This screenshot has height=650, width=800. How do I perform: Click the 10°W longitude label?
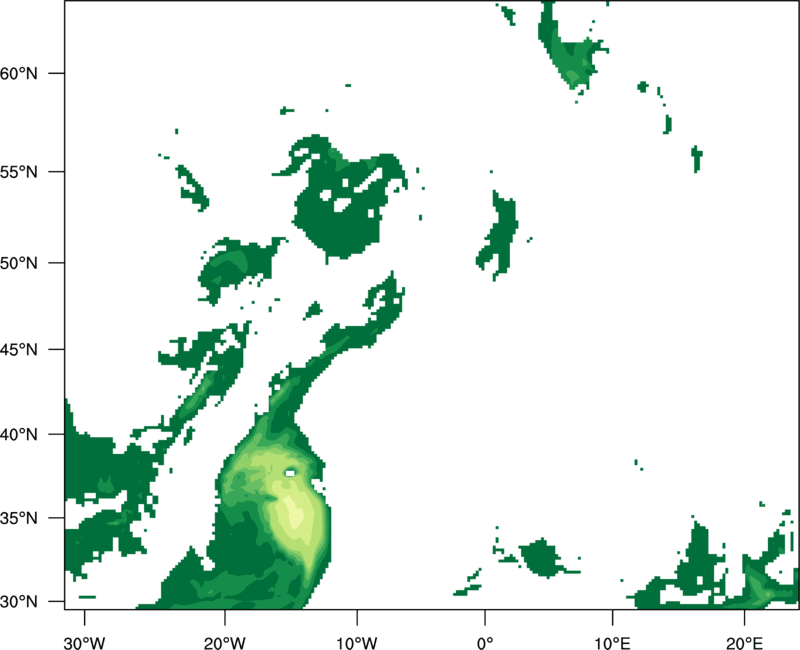coord(357,643)
